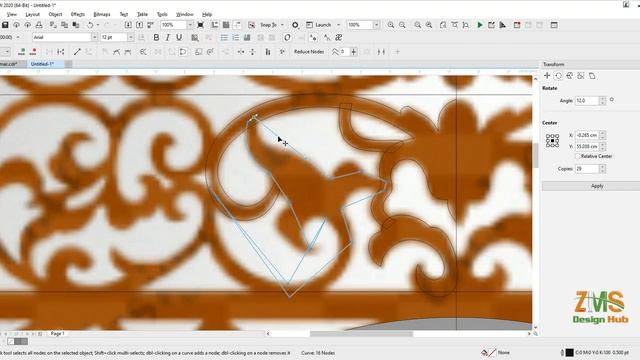Viewport: 640px width, 360px height.
Task: Click the Full-screen preview icon
Action: point(200,25)
